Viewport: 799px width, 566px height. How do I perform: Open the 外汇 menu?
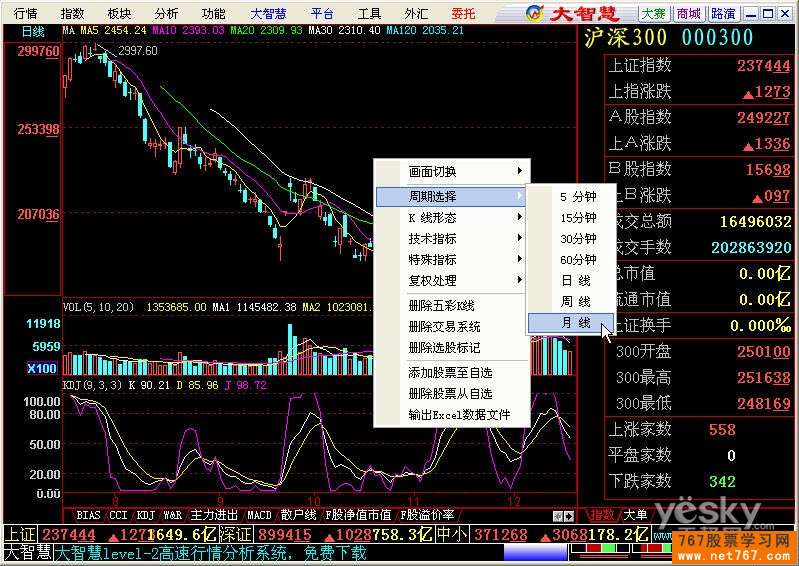click(416, 14)
